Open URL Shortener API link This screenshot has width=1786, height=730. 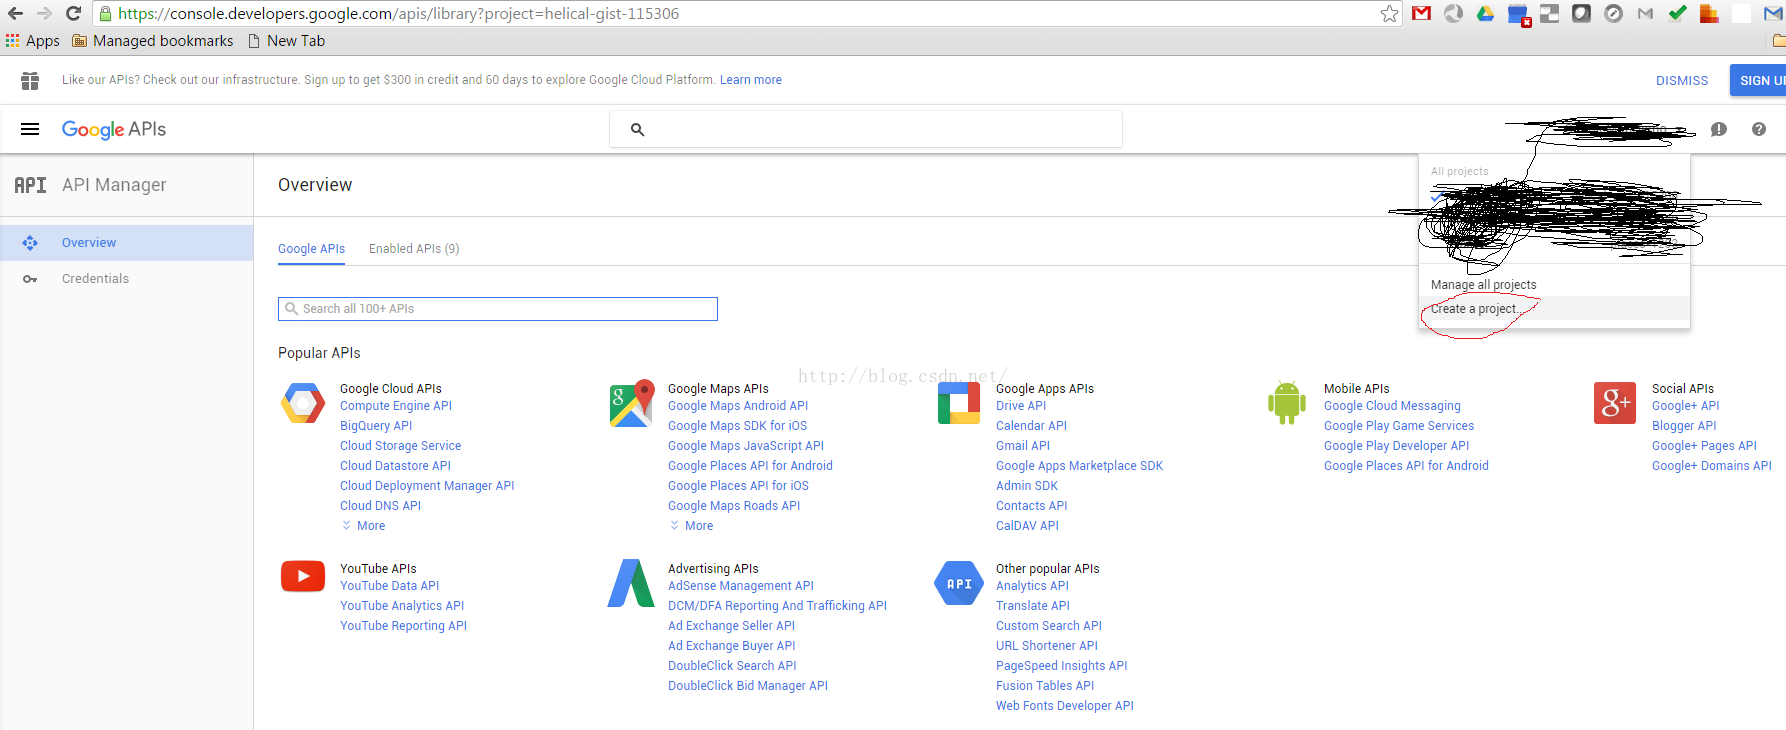point(1047,646)
